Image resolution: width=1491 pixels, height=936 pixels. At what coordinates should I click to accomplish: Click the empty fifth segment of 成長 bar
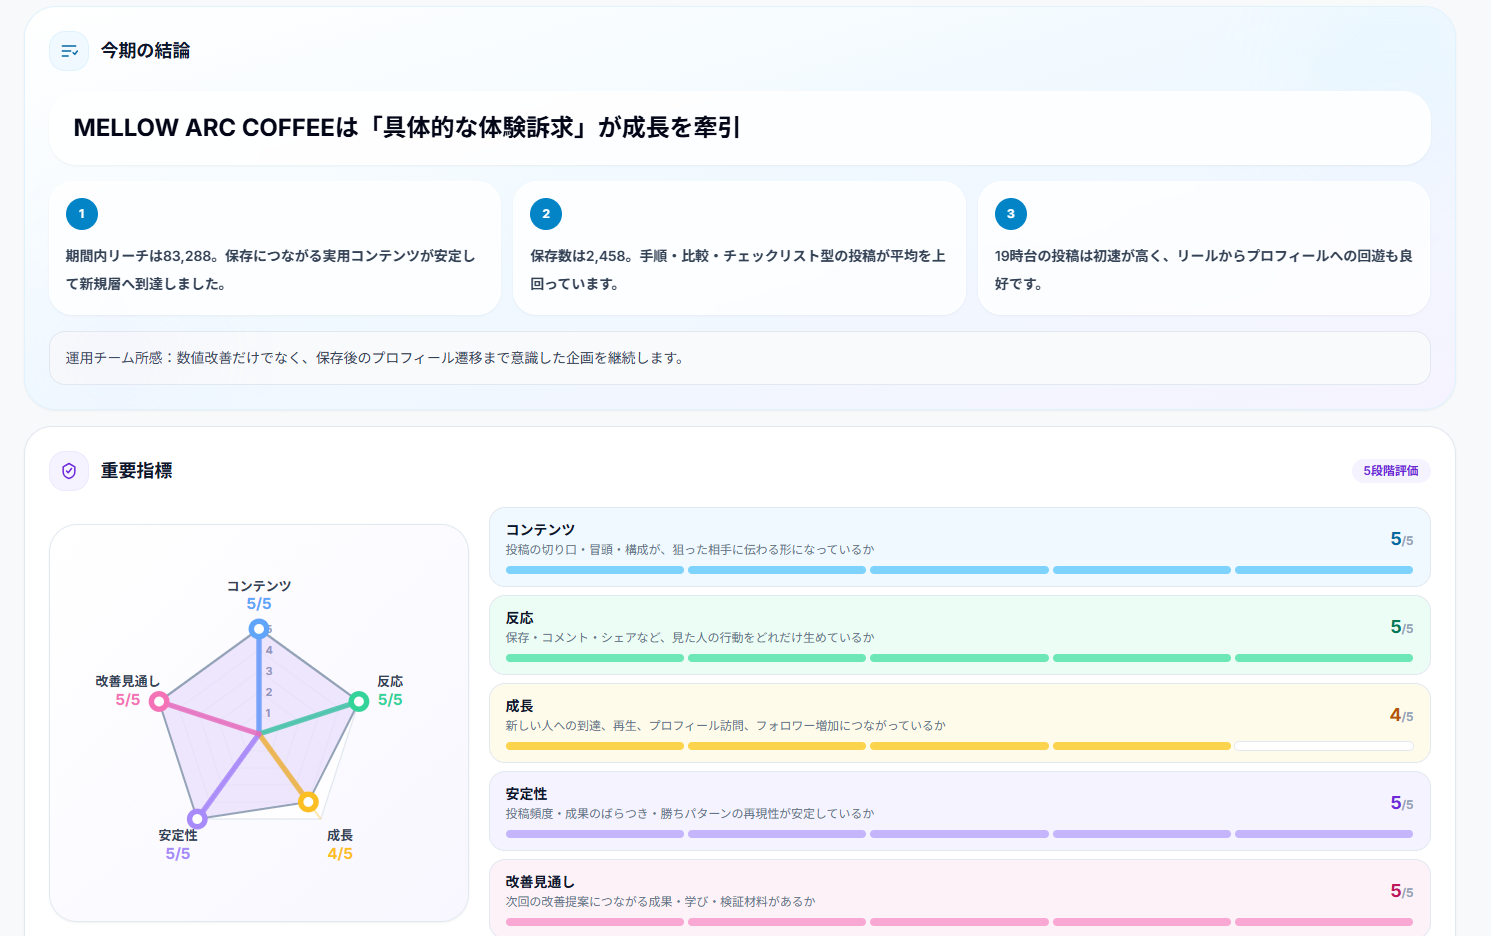[x=1324, y=746]
